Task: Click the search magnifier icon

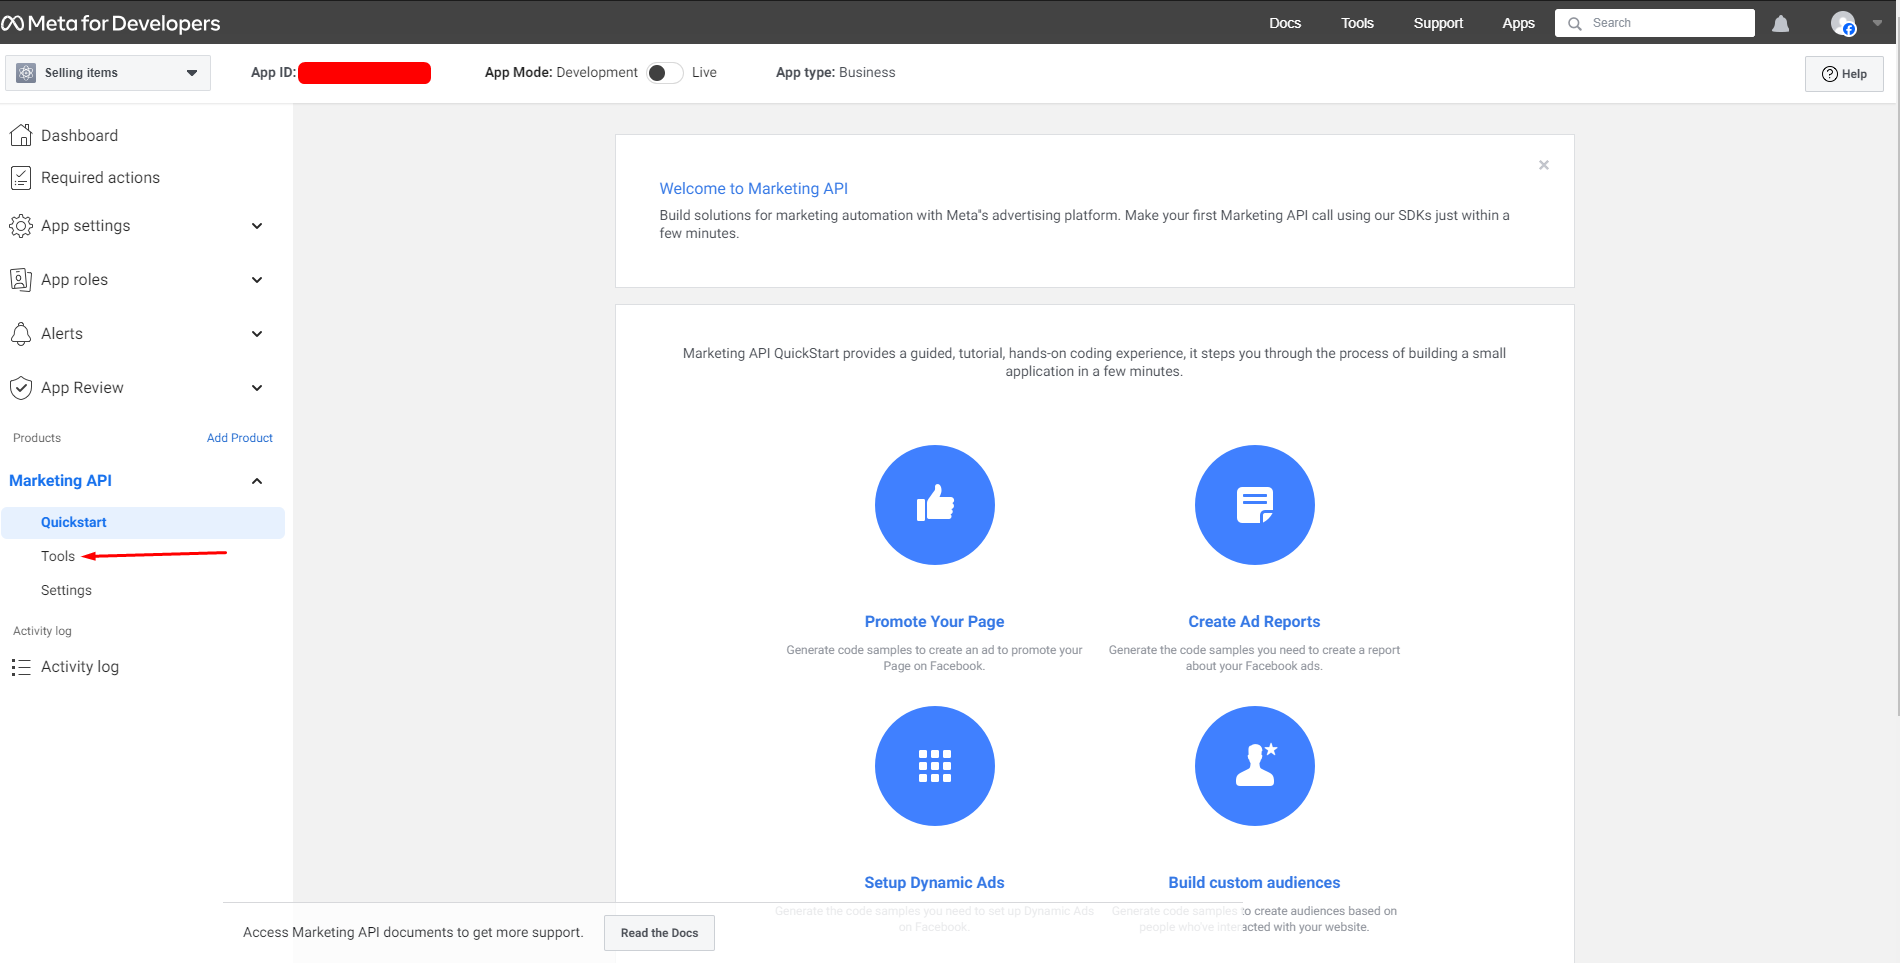Action: pos(1575,23)
